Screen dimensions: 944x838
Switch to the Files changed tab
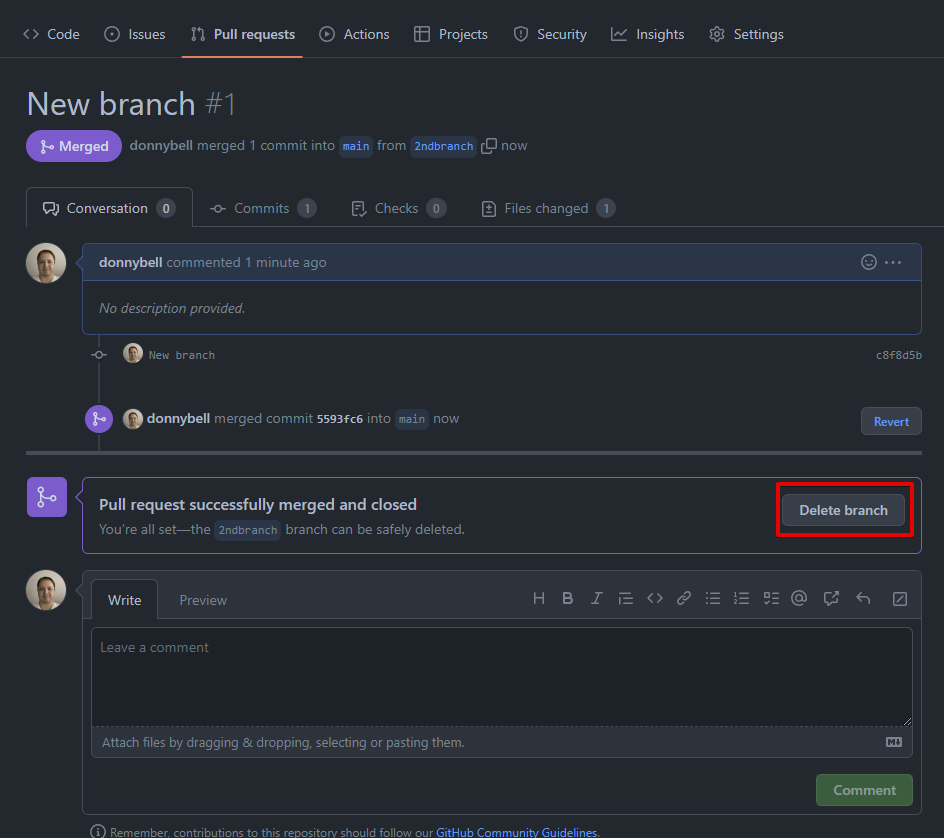point(546,208)
